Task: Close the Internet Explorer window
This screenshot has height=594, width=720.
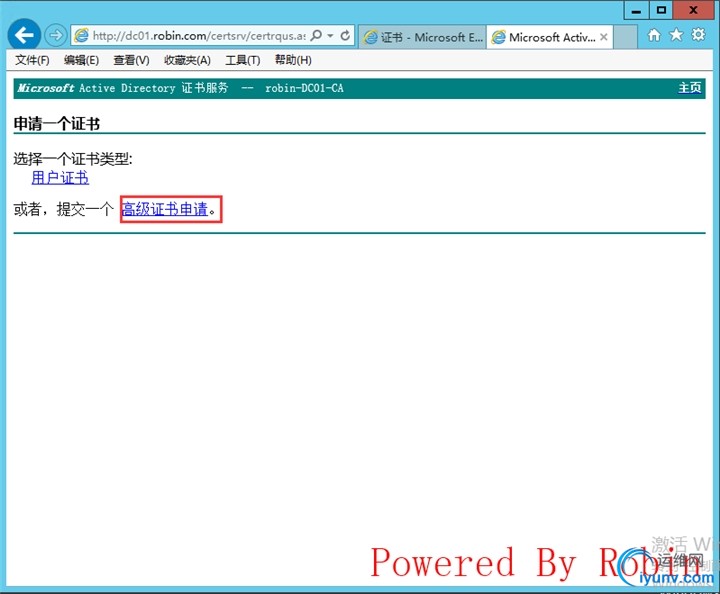Action: (694, 10)
